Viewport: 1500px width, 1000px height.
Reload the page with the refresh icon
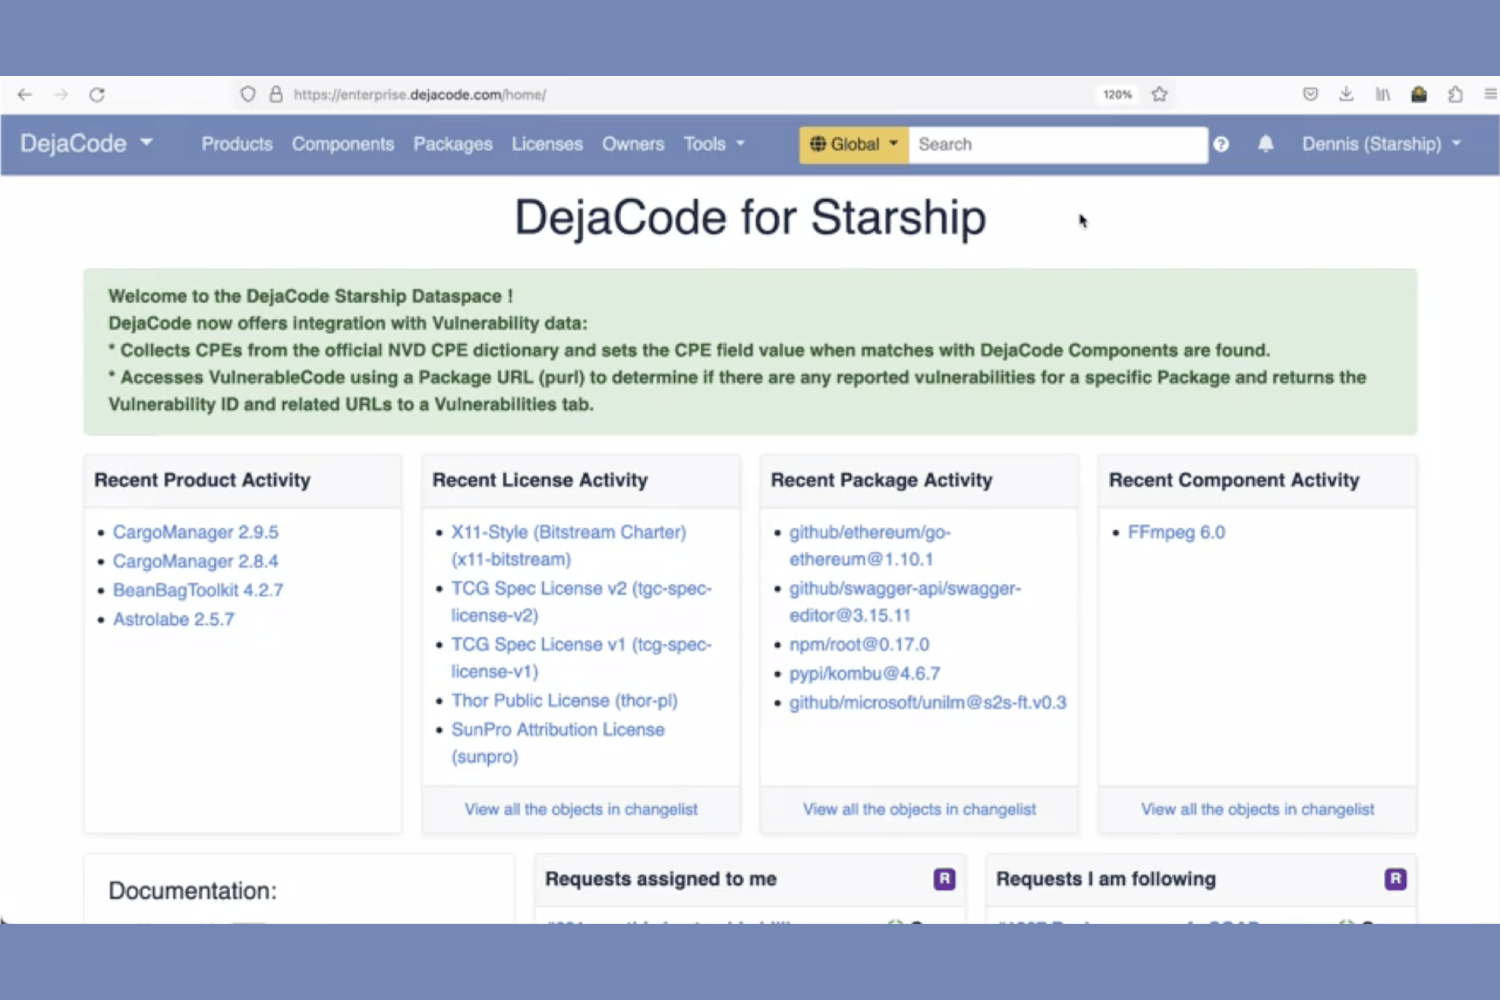coord(97,94)
